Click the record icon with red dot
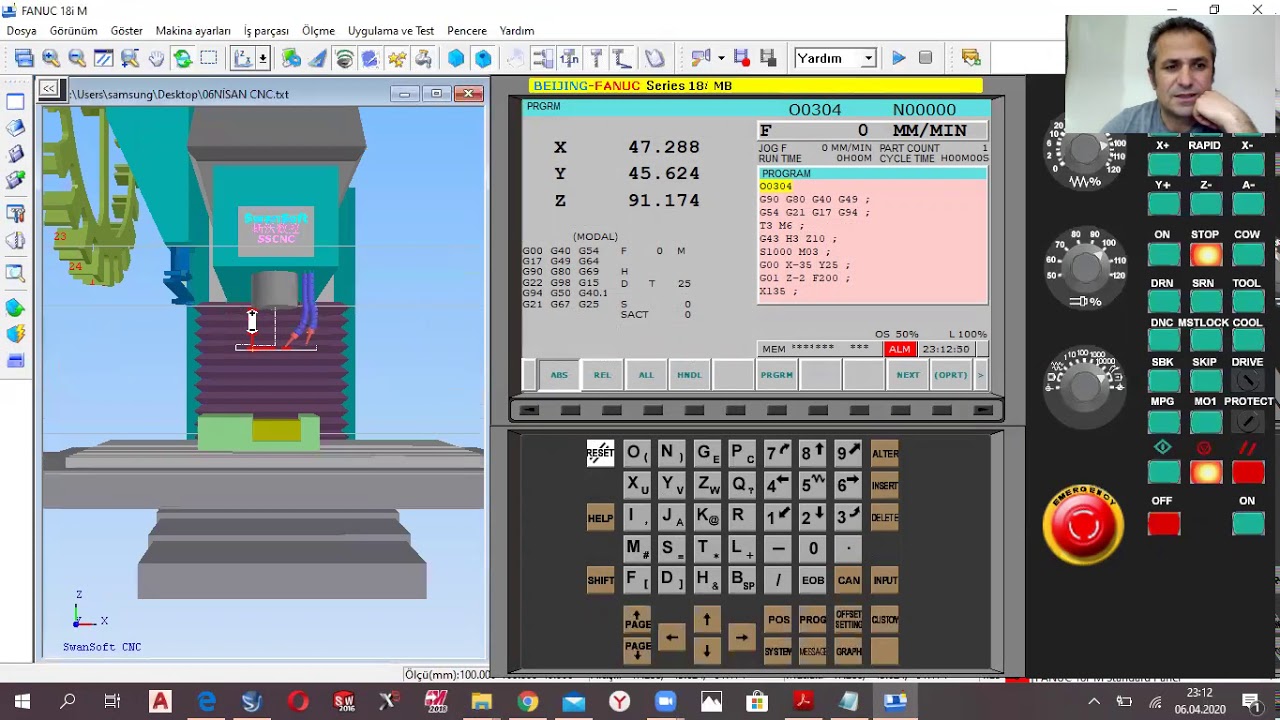 click(742, 58)
